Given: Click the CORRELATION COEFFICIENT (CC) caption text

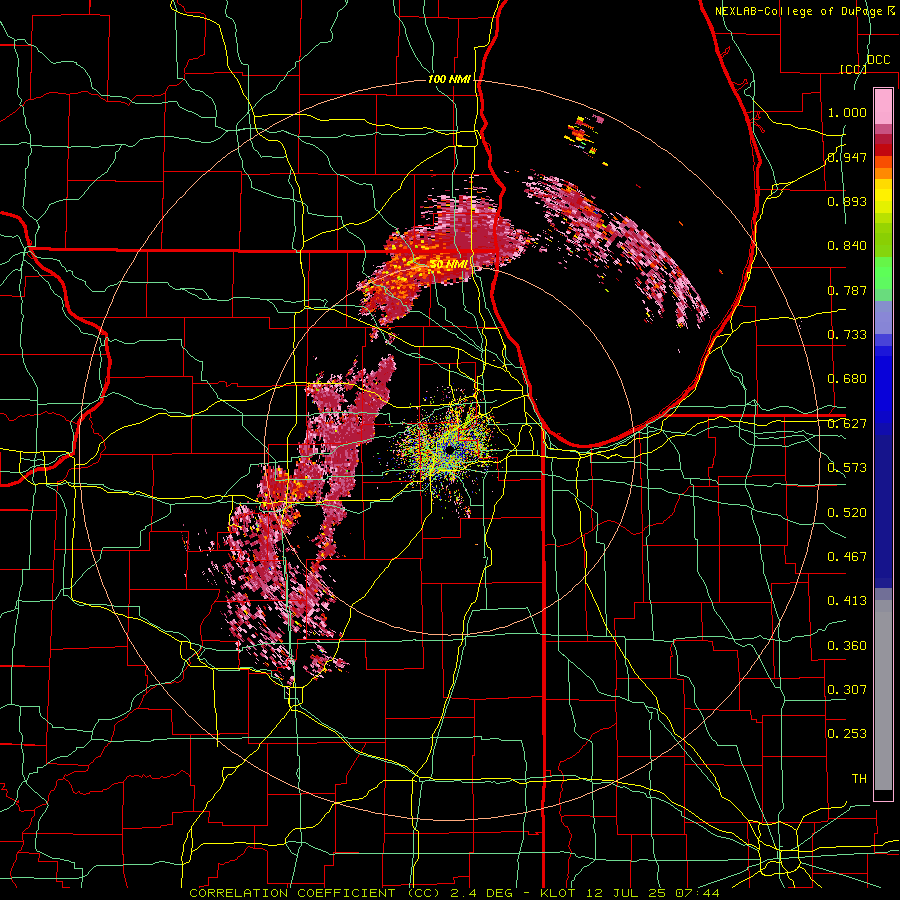Looking at the screenshot, I should coord(315,893).
